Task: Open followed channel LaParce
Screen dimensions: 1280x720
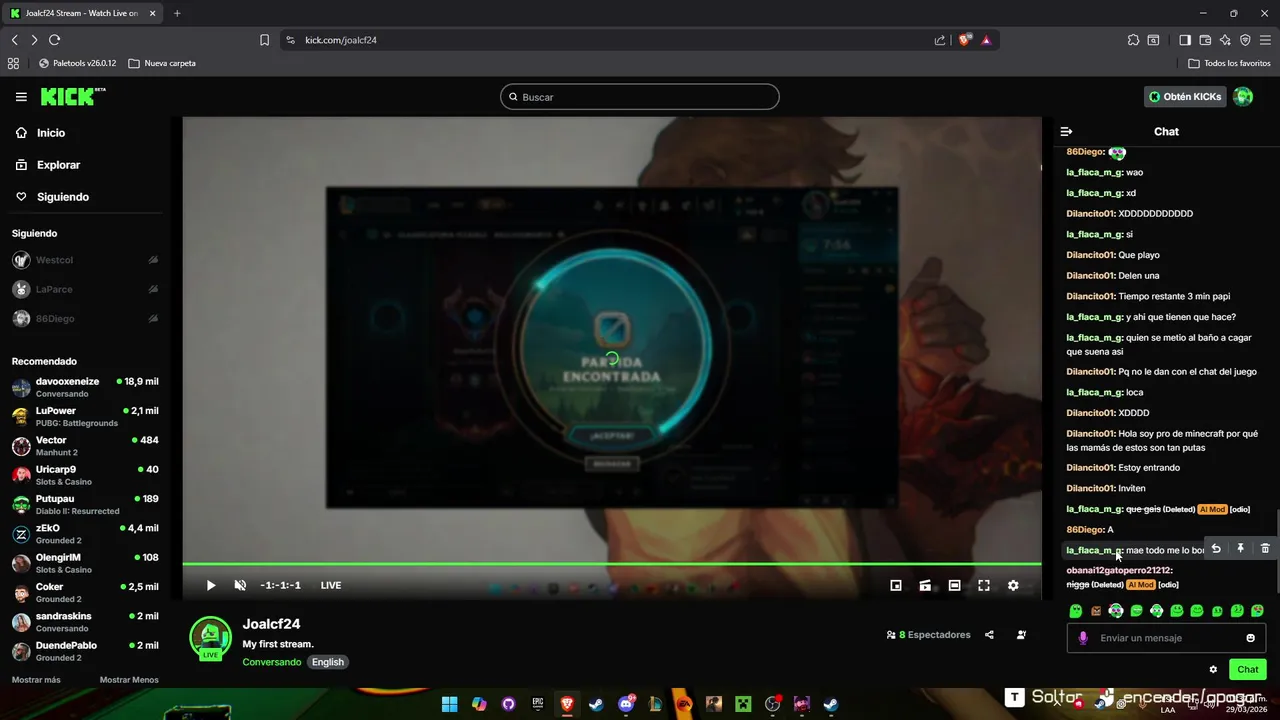Action: click(85, 289)
